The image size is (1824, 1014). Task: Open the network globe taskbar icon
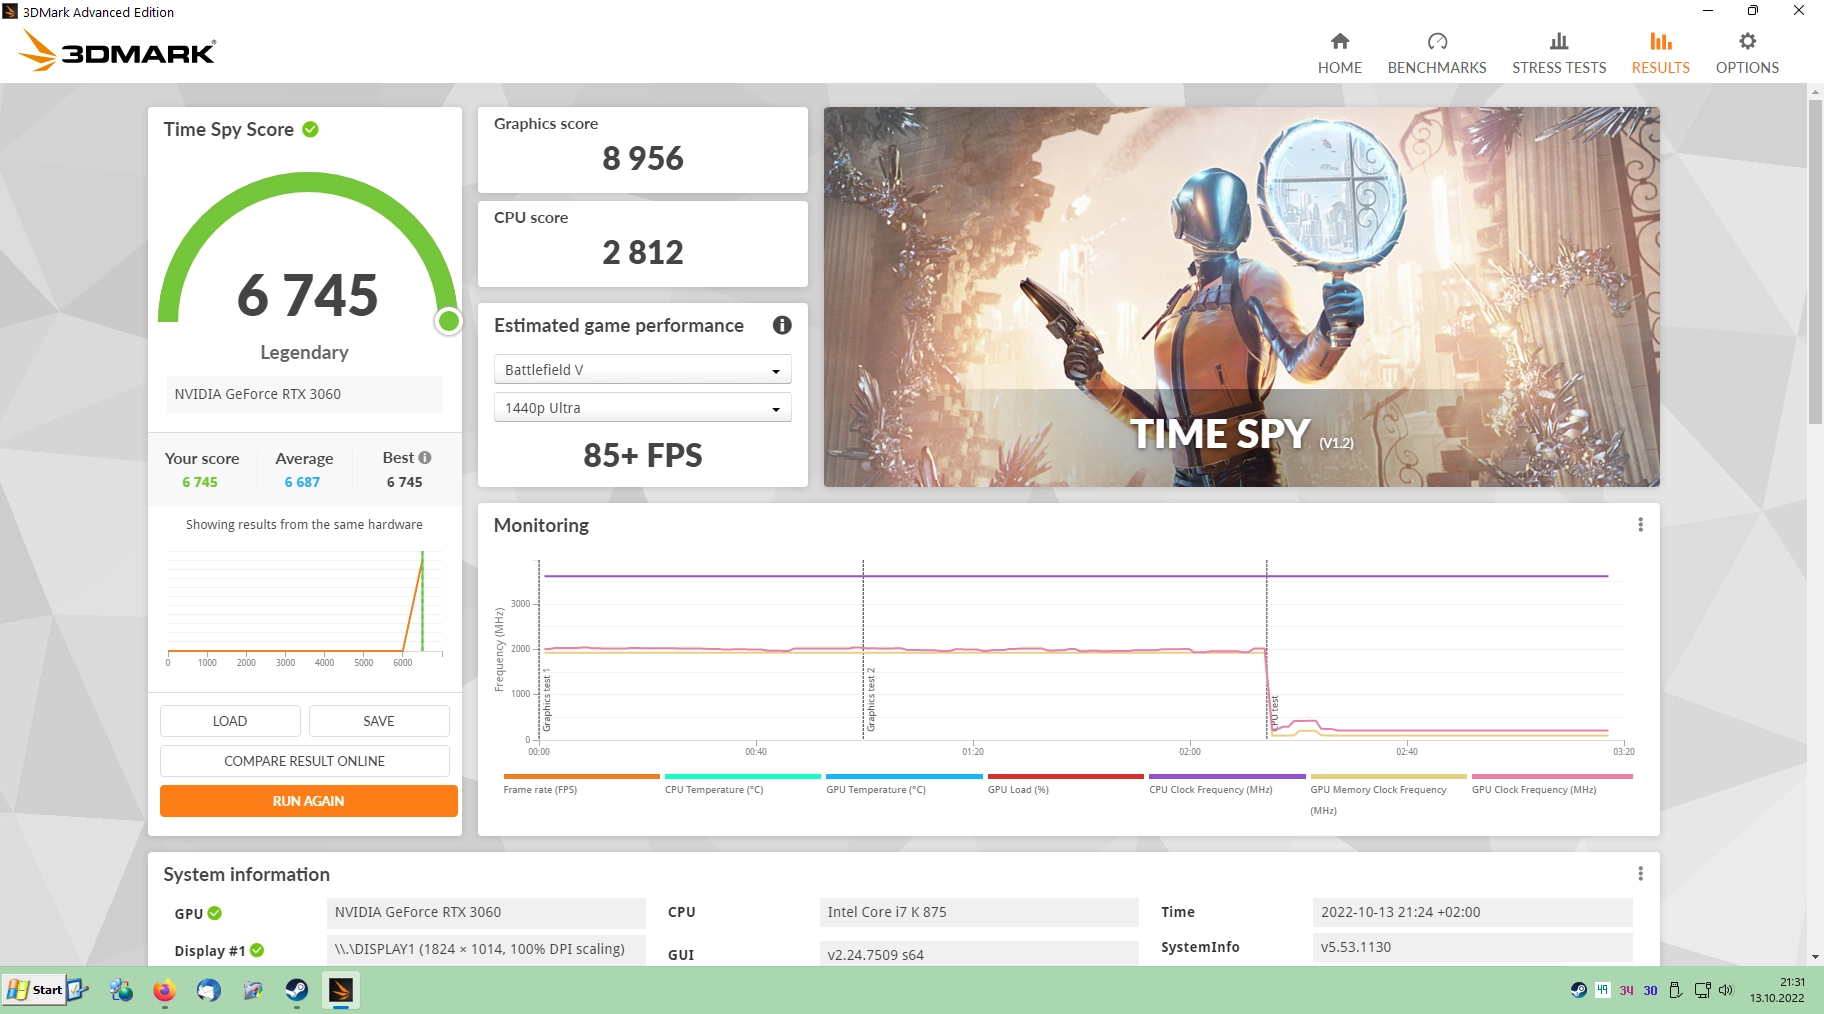tap(121, 990)
